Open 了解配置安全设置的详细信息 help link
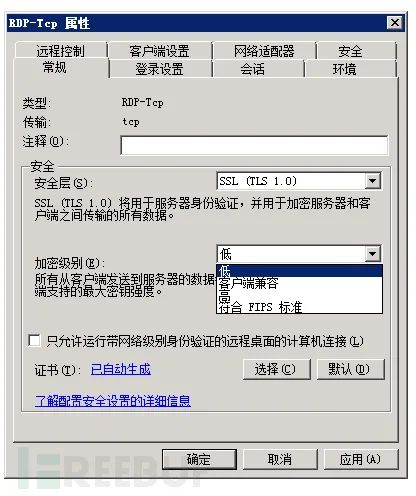This screenshot has height=496, width=416. 113,401
